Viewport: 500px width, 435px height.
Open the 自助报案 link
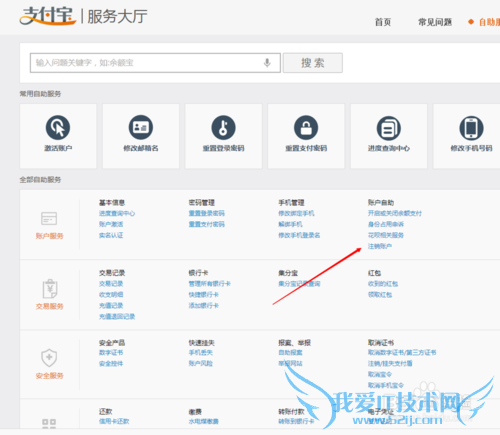point(290,353)
